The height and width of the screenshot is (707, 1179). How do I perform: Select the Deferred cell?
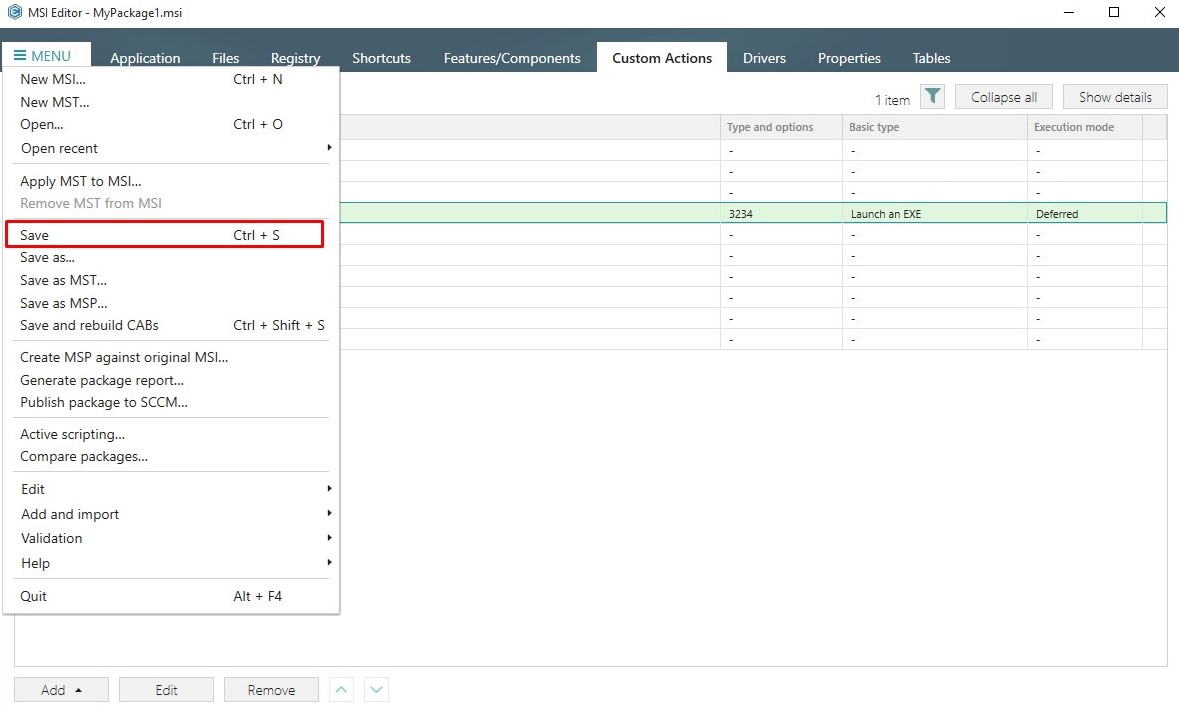(1085, 214)
